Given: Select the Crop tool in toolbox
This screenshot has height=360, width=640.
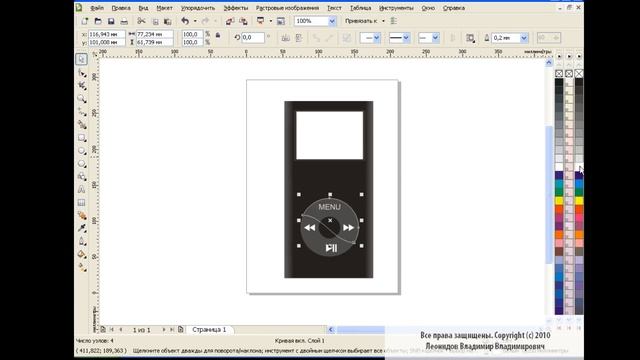Looking at the screenshot, I should [82, 86].
